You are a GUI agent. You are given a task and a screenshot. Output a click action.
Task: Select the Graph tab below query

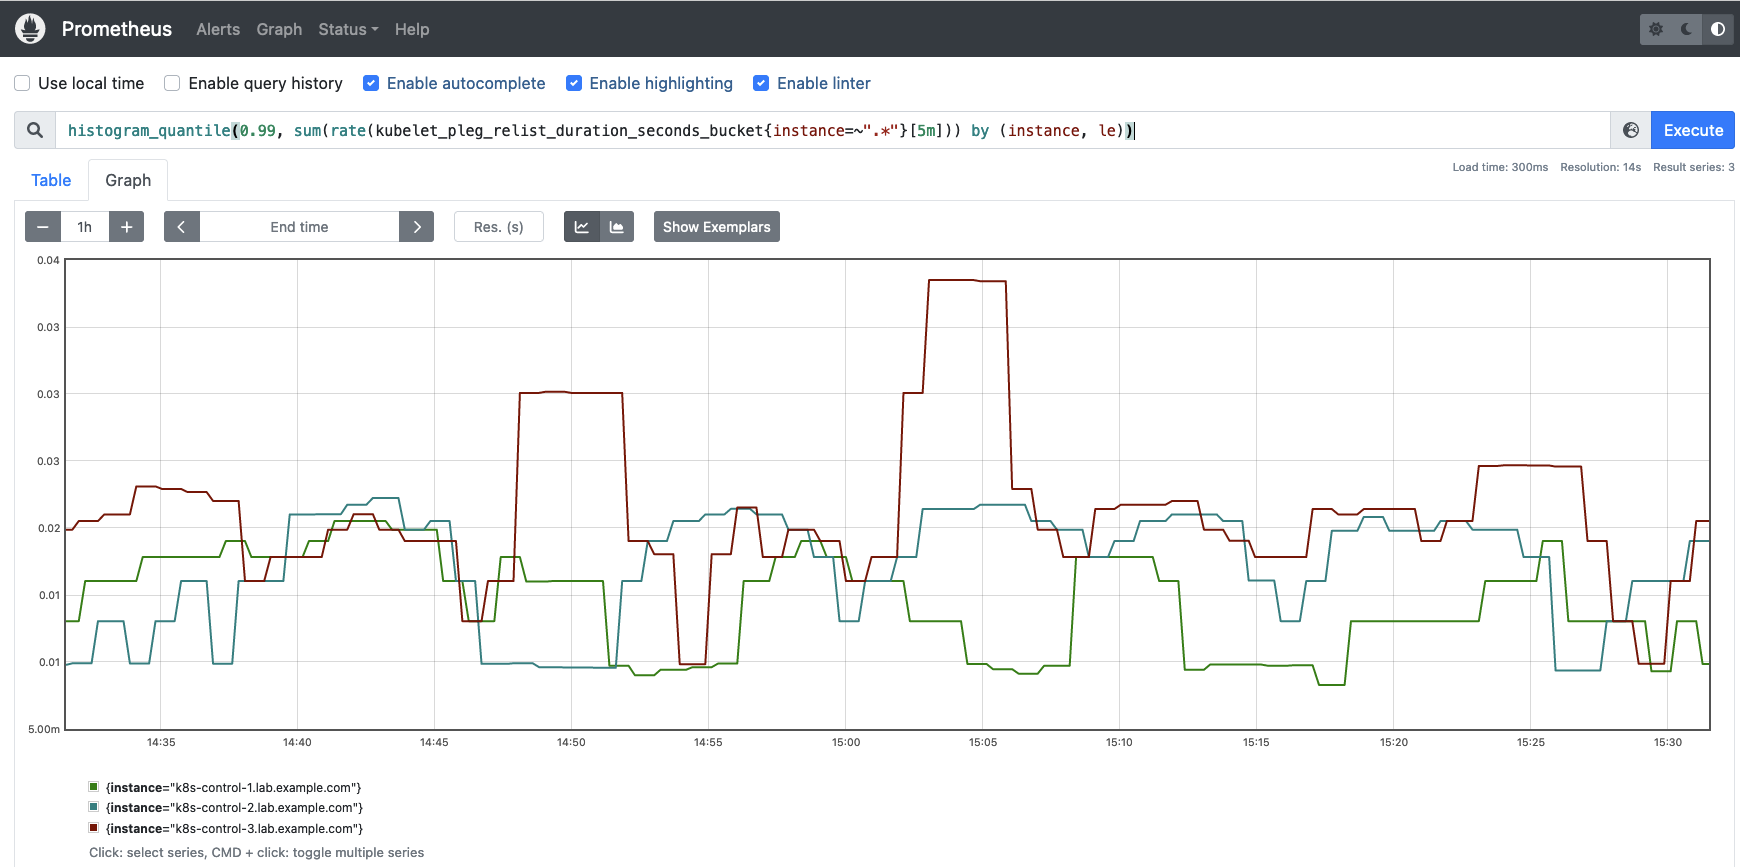pyautogui.click(x=128, y=180)
